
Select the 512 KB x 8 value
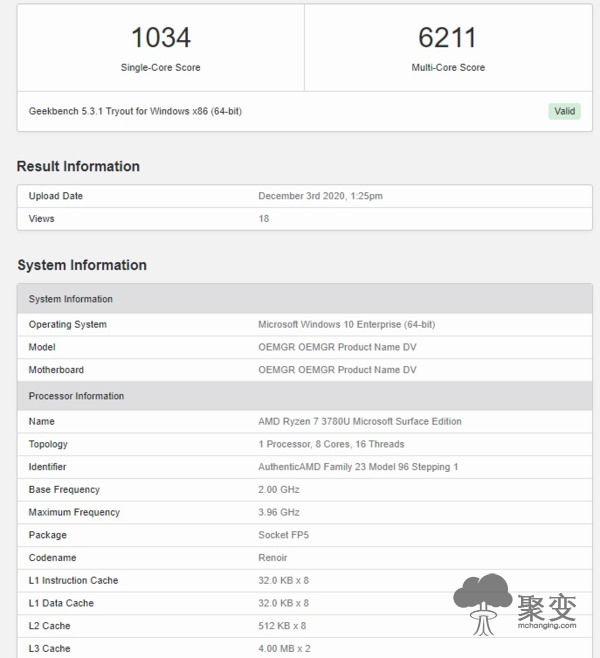tap(282, 626)
